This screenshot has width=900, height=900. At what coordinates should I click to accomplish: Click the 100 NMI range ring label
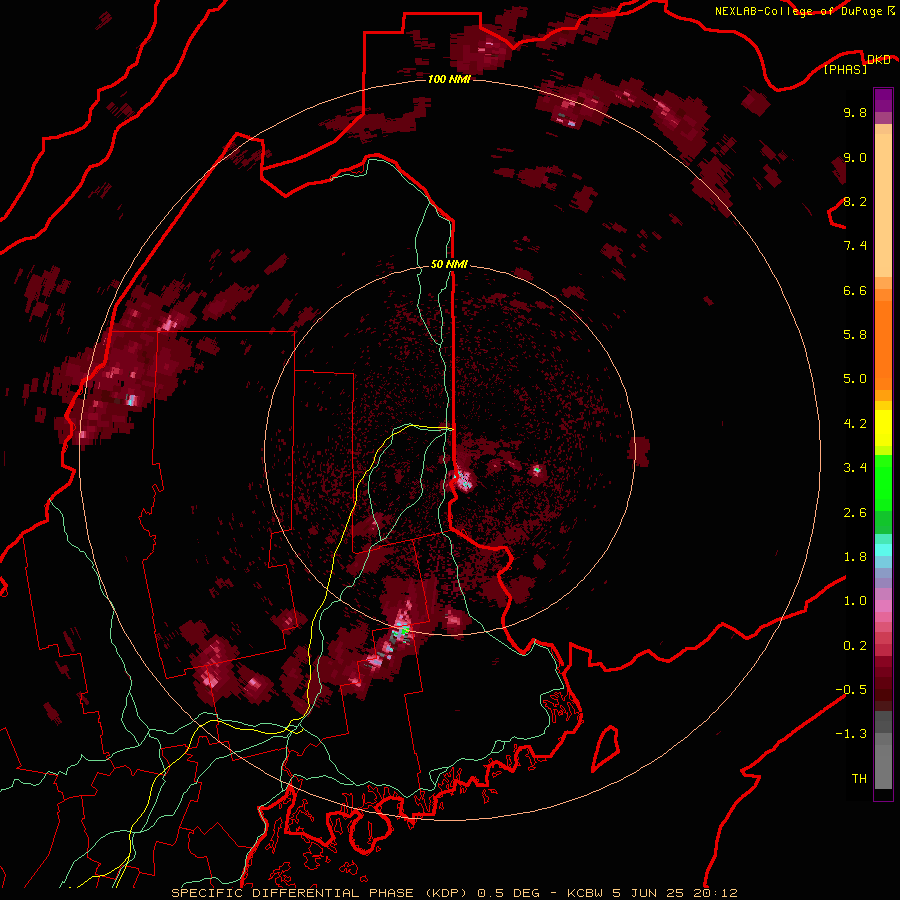(449, 79)
